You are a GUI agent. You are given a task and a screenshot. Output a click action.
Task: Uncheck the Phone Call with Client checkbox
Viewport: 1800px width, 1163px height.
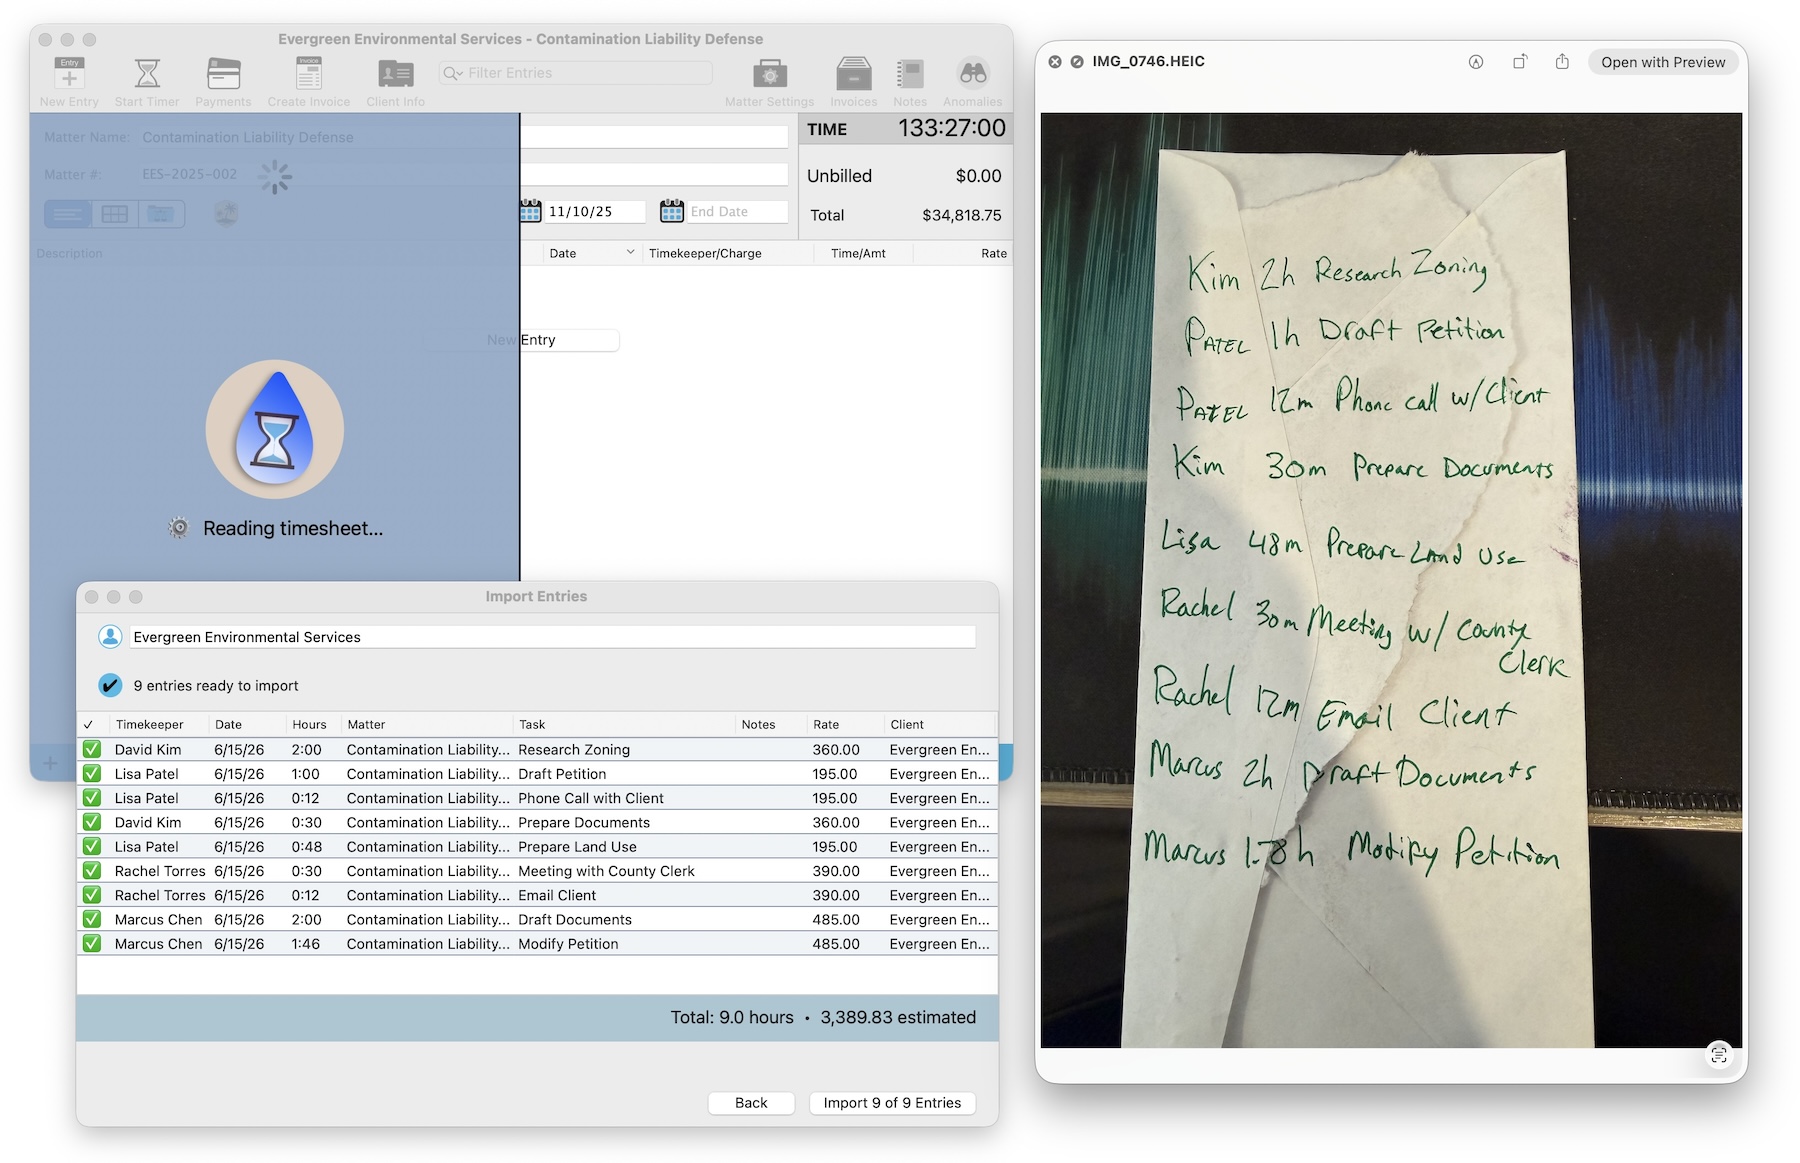click(x=92, y=798)
